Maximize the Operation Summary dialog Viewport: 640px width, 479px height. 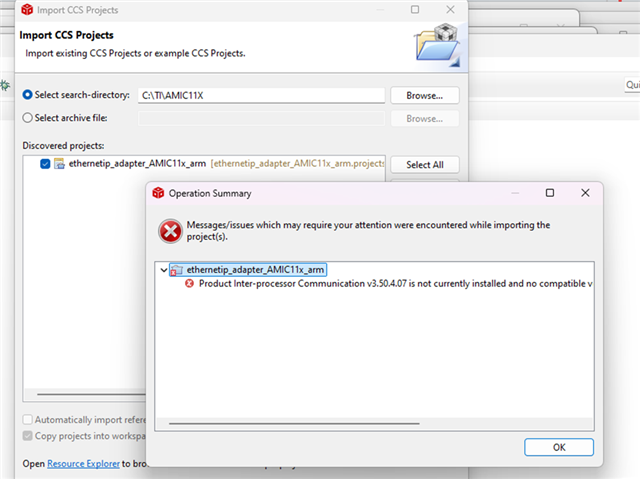tap(550, 193)
